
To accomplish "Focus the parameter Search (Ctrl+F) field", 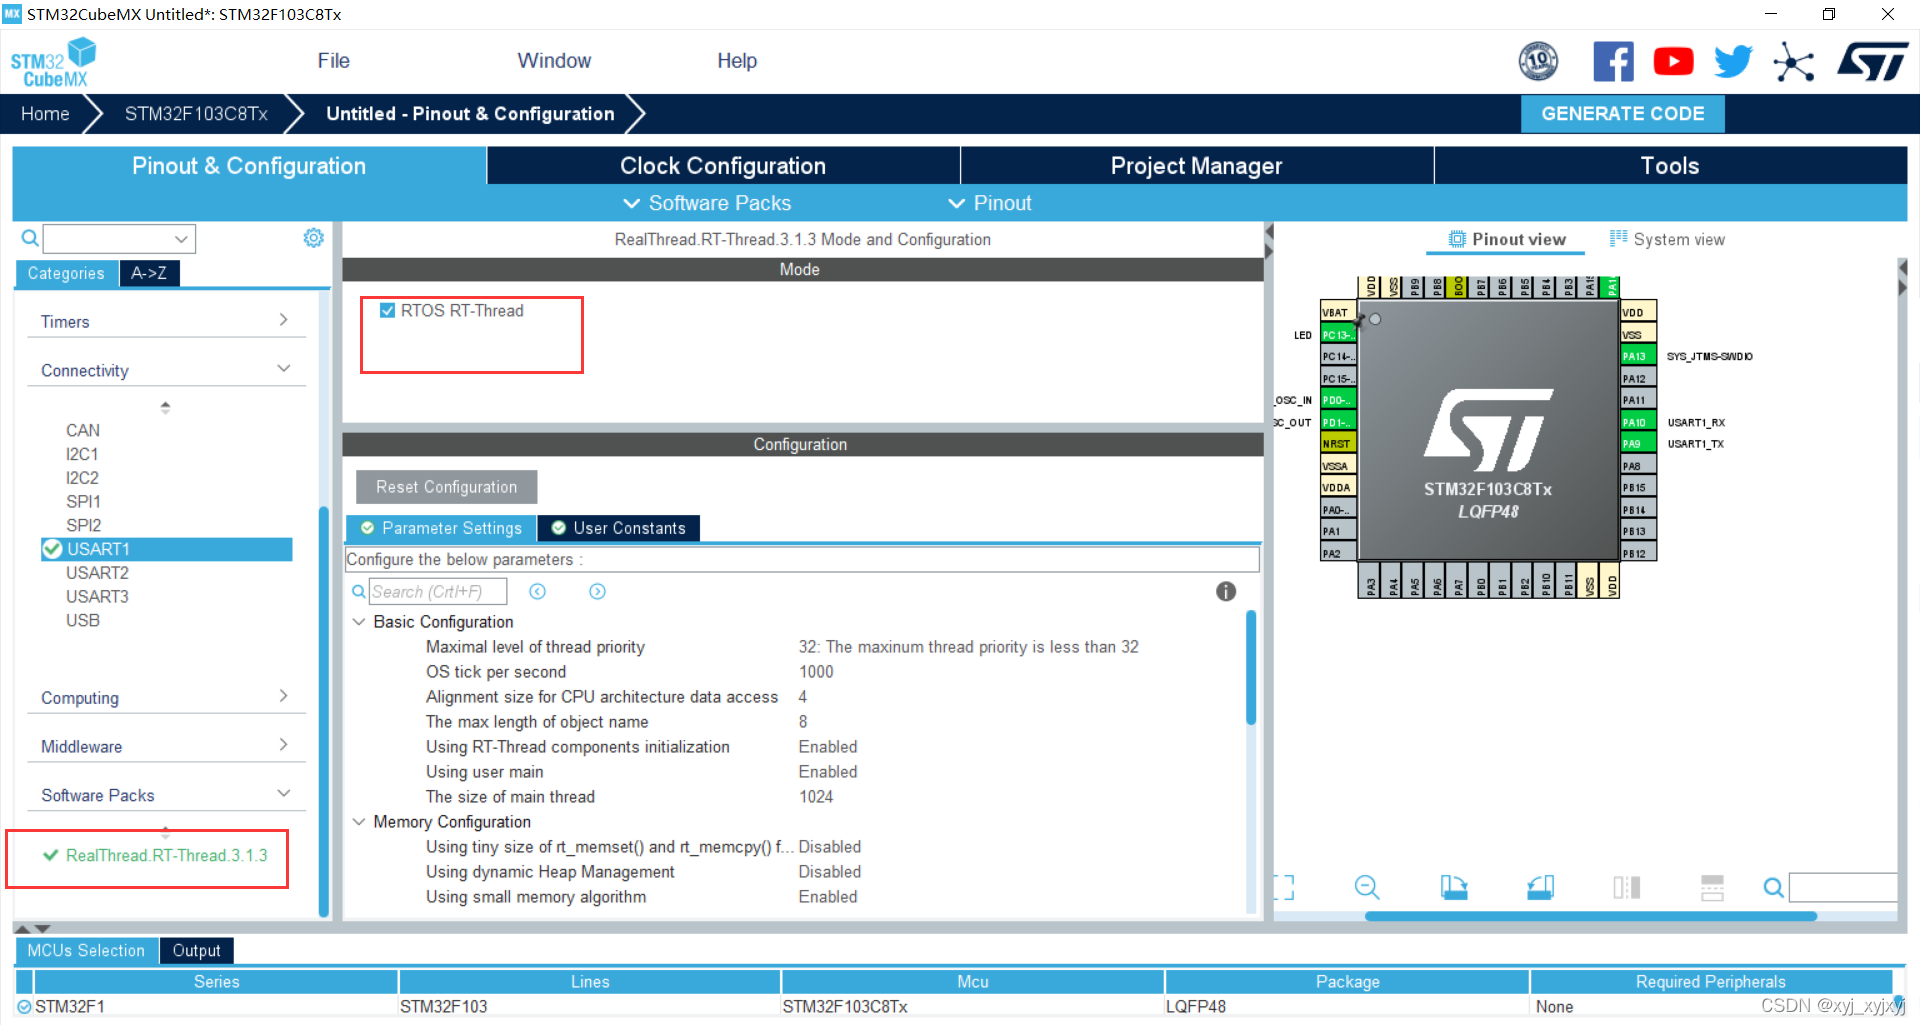I will [437, 591].
